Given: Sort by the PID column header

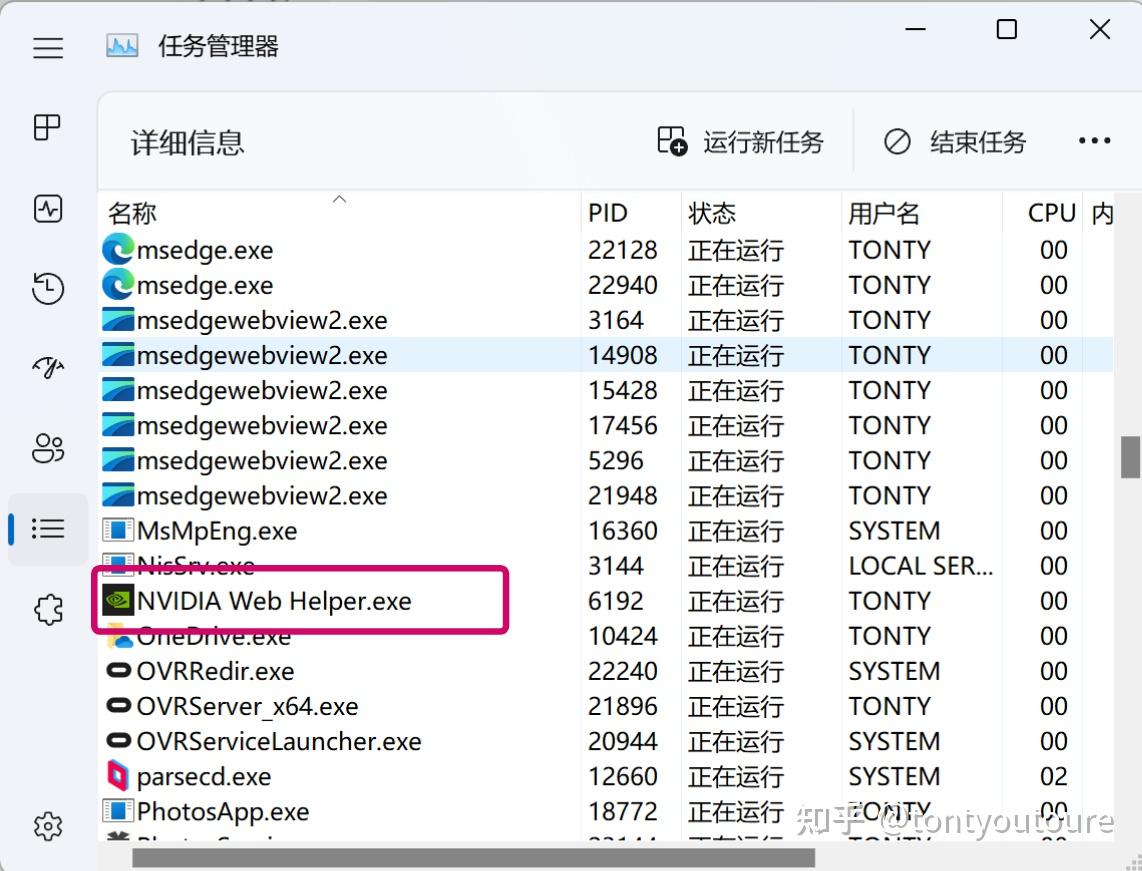Looking at the screenshot, I should (x=631, y=213).
